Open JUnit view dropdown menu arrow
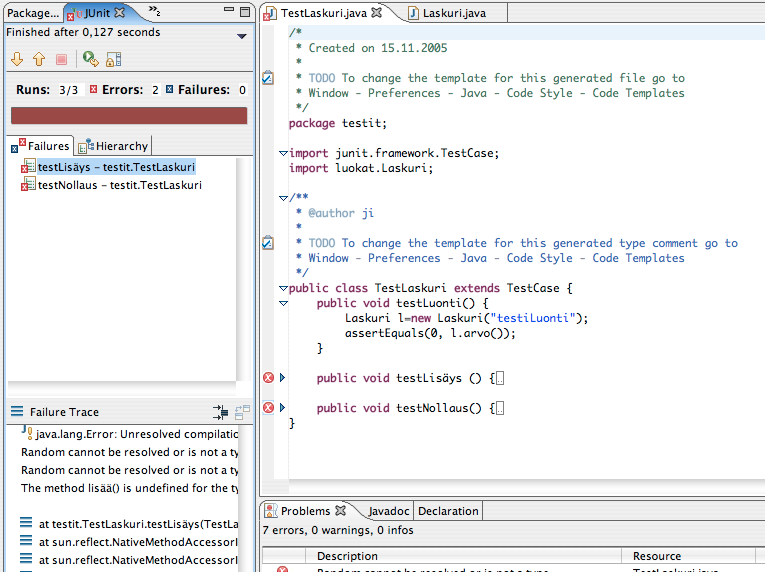The width and height of the screenshot is (765, 572). pos(242,36)
